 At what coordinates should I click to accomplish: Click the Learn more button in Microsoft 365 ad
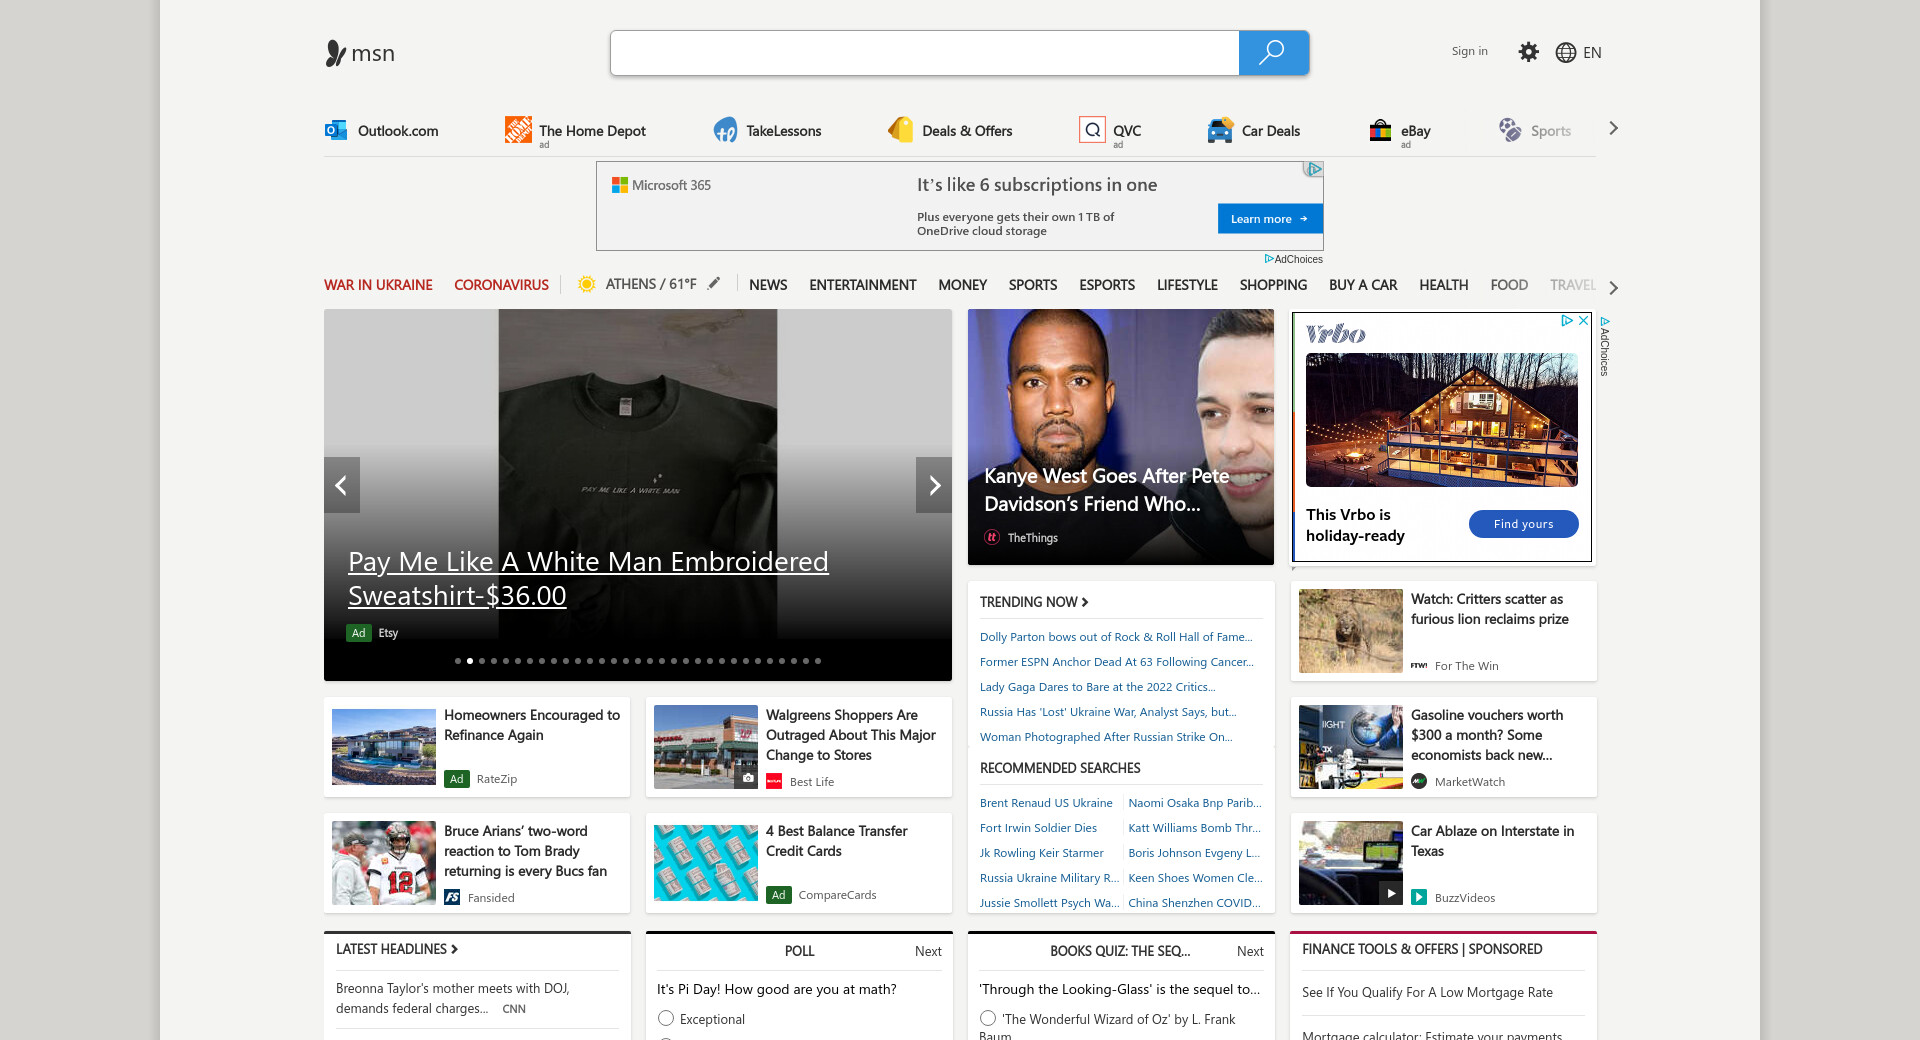1269,219
